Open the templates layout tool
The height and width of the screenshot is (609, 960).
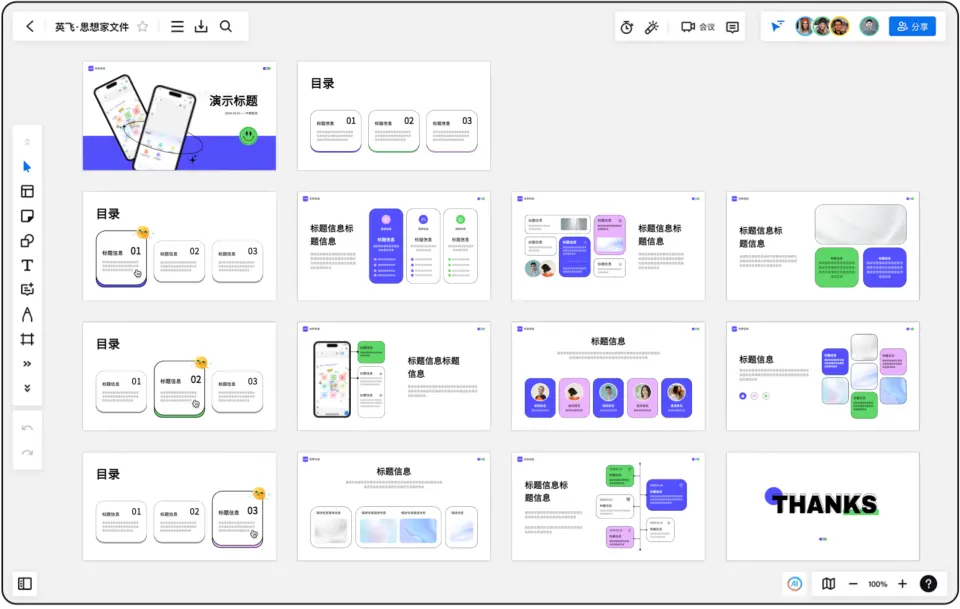(x=27, y=192)
